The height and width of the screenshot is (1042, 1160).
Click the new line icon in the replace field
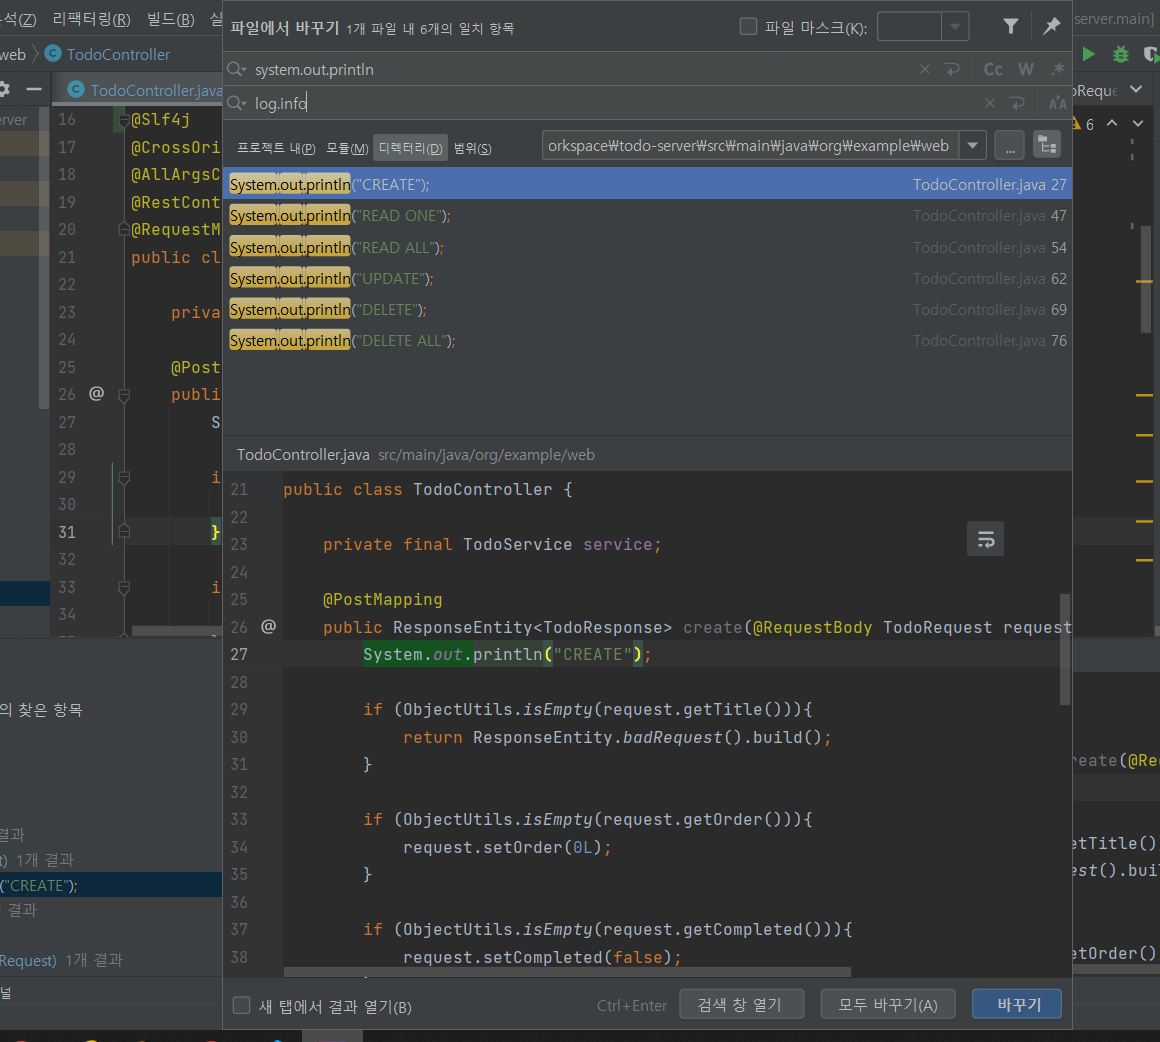1018,104
